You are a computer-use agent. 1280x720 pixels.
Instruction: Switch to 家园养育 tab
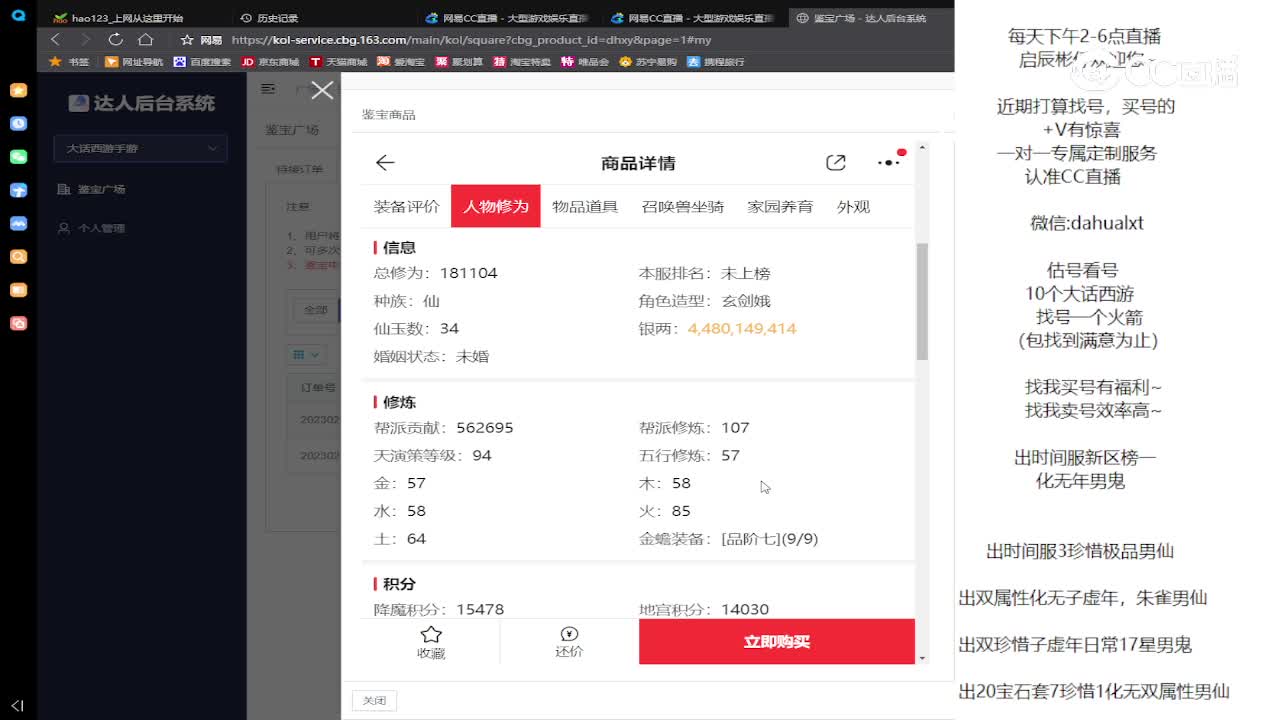(x=780, y=207)
